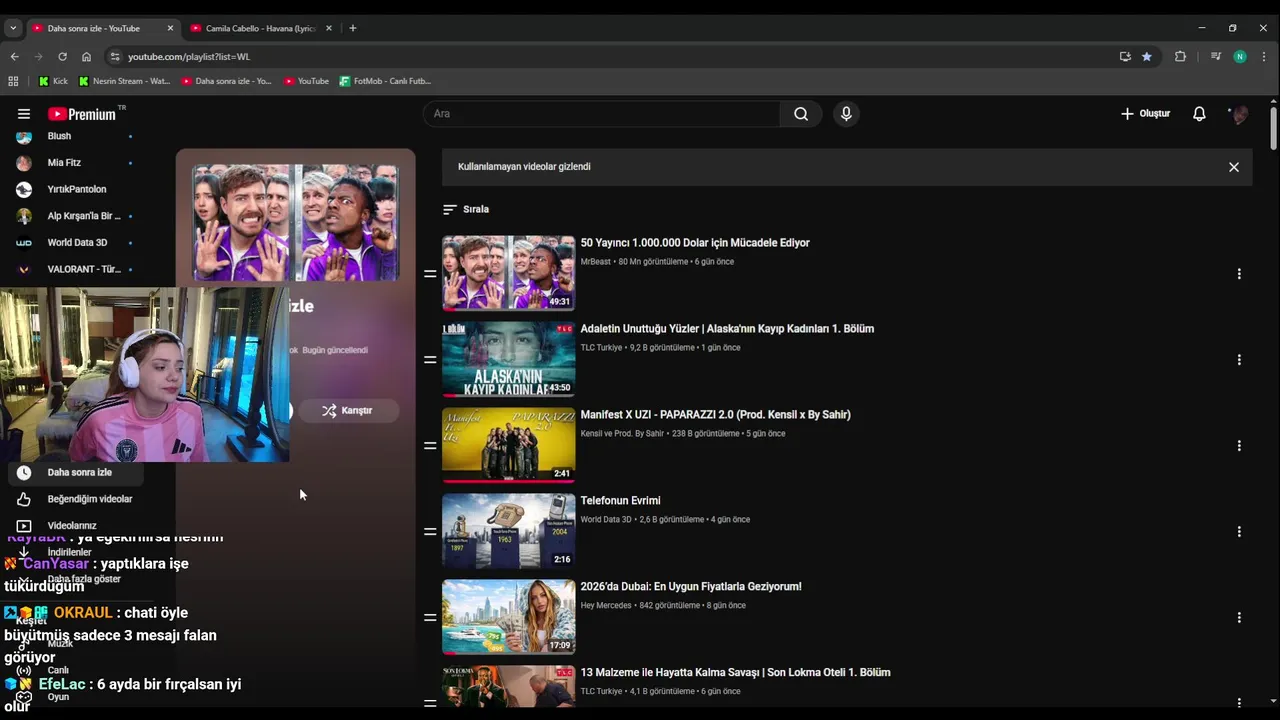This screenshot has width=1280, height=720.
Task: Close the 'Daha sonra izle - YouTube' tab
Action: (x=170, y=28)
